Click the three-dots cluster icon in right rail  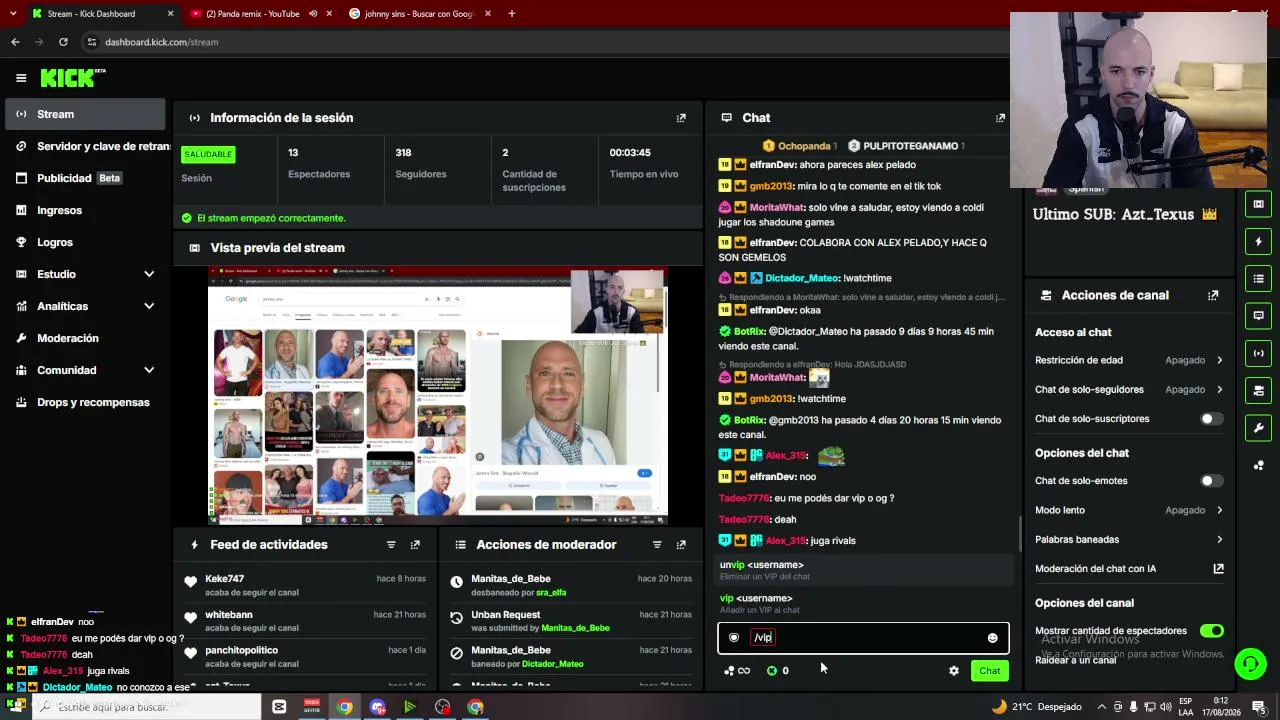click(1258, 465)
